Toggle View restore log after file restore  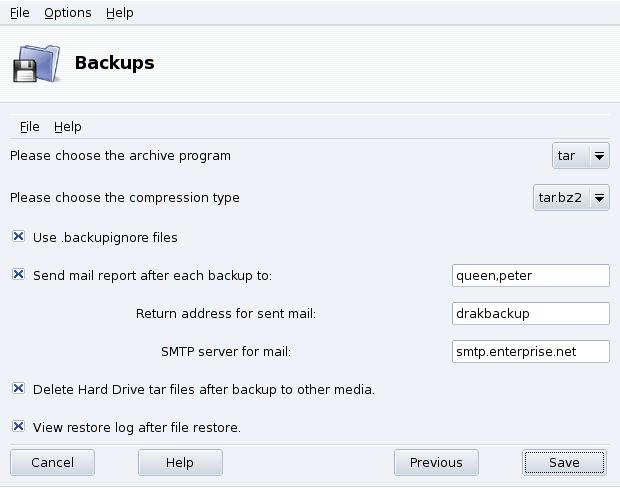pos(18,427)
